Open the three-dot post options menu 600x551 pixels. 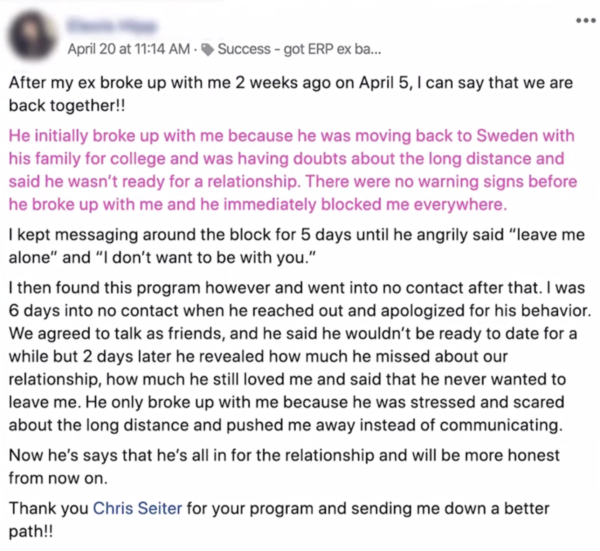click(585, 21)
